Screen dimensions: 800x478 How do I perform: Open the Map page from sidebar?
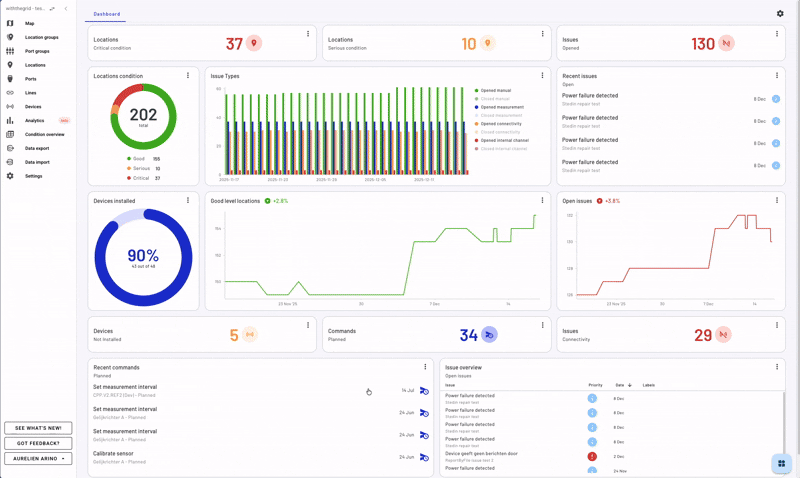coord(29,23)
